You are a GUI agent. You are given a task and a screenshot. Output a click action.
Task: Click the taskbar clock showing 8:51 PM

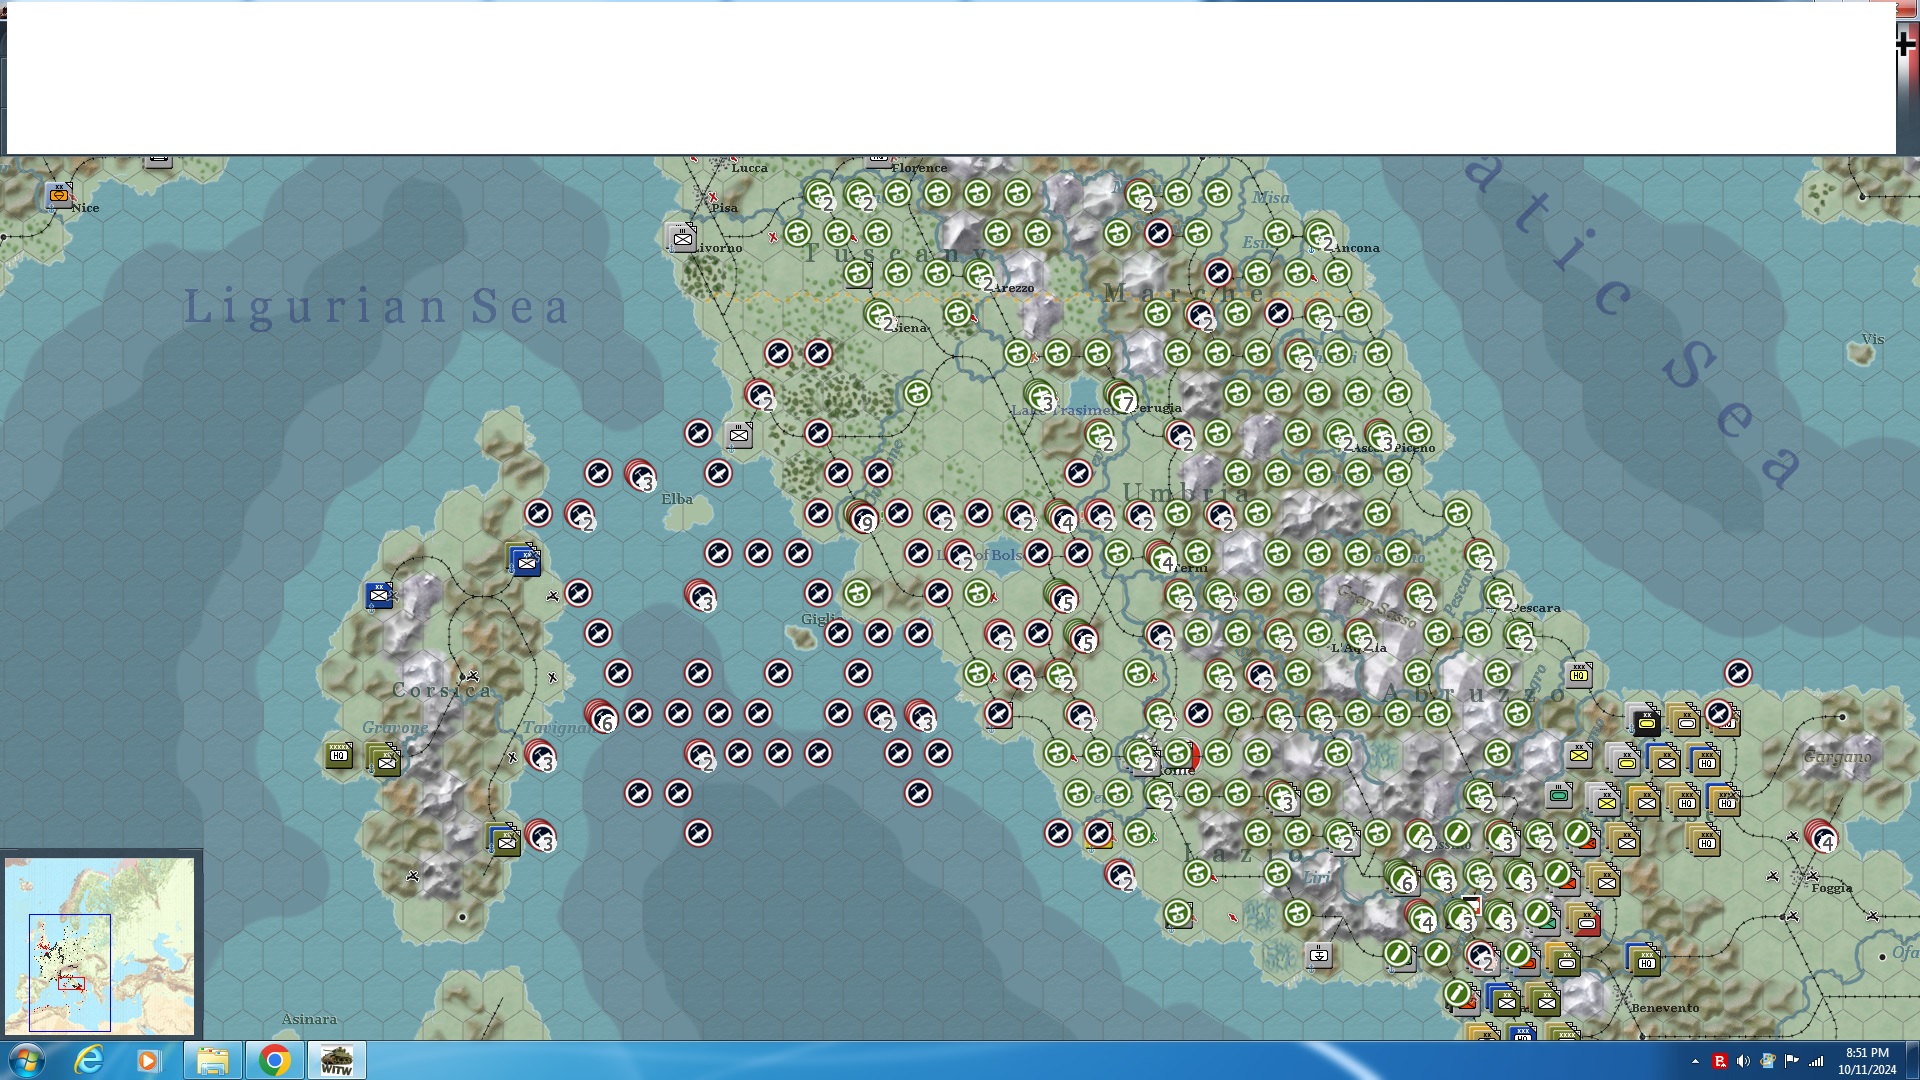pyautogui.click(x=1866, y=1060)
